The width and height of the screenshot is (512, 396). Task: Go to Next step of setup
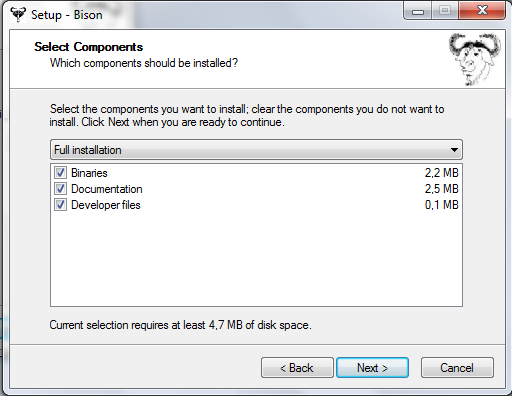click(x=372, y=368)
